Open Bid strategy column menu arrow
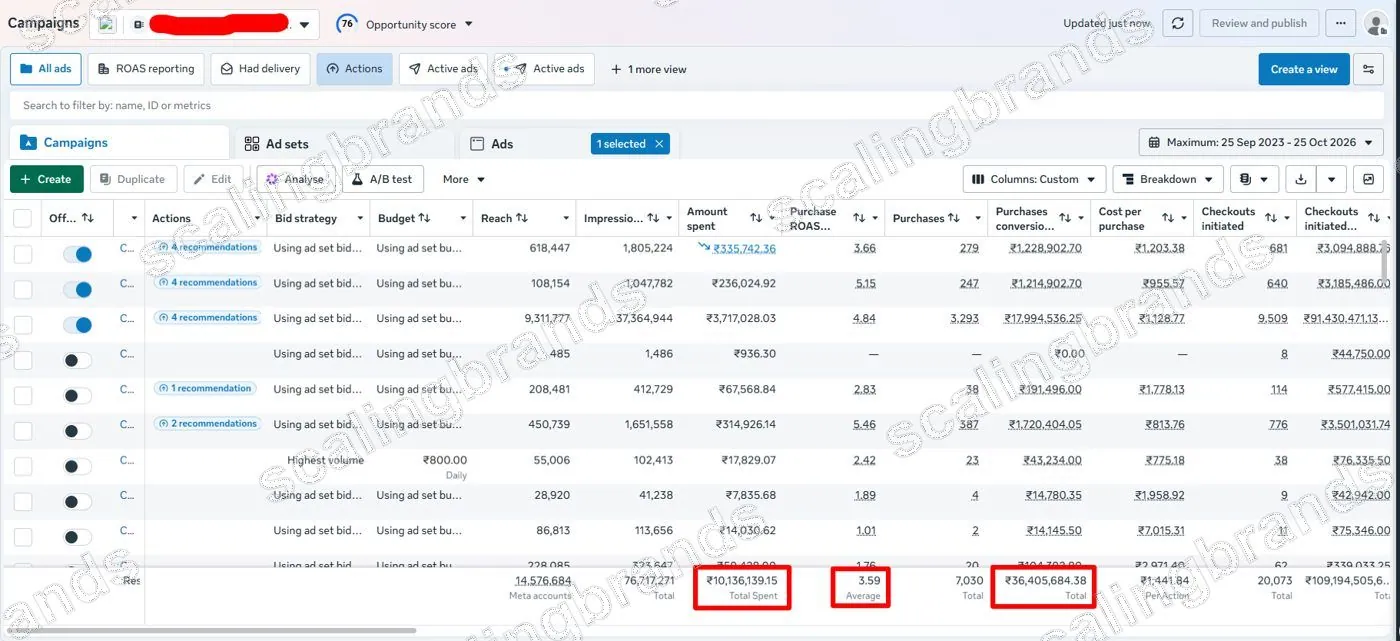Screen dimensions: 1400x641 click(x=359, y=218)
